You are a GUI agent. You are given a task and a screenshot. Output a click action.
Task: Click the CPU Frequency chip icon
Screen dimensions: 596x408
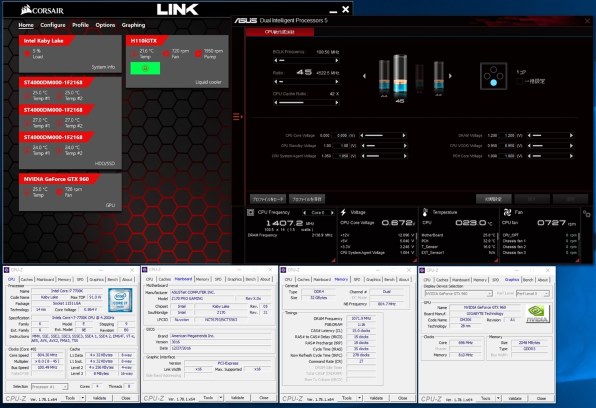[250, 212]
